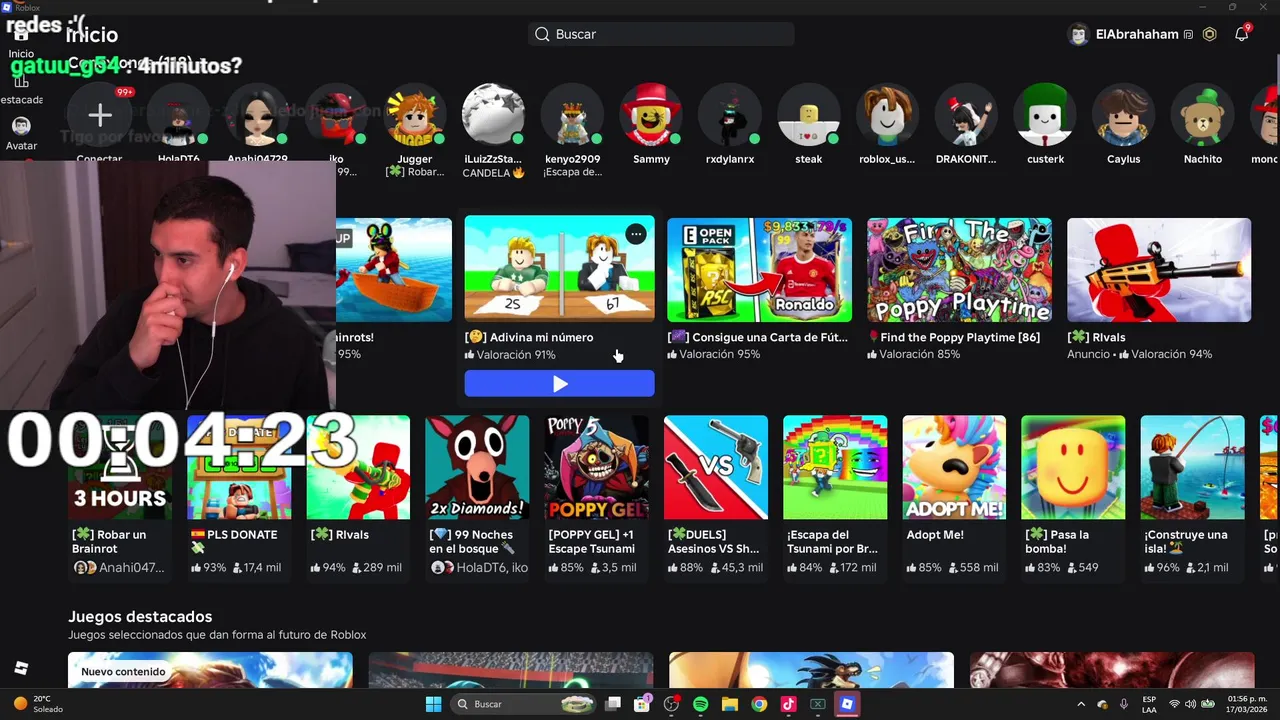
Task: Open friend iLuizZzSta avatar
Action: coord(493,116)
